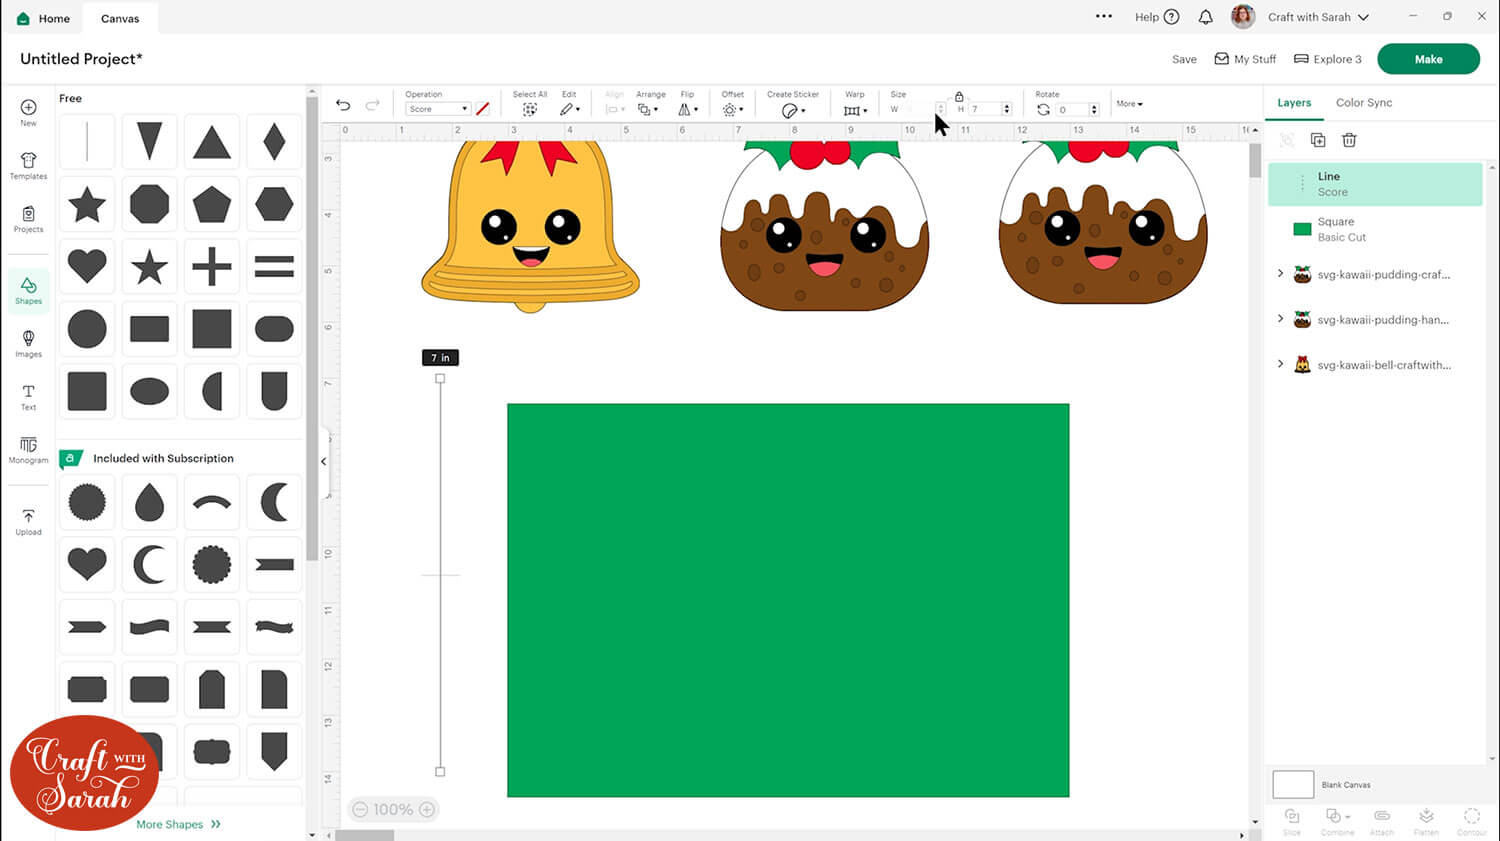Open the Operation dropdown showing Score
This screenshot has height=841, width=1500.
pos(437,109)
